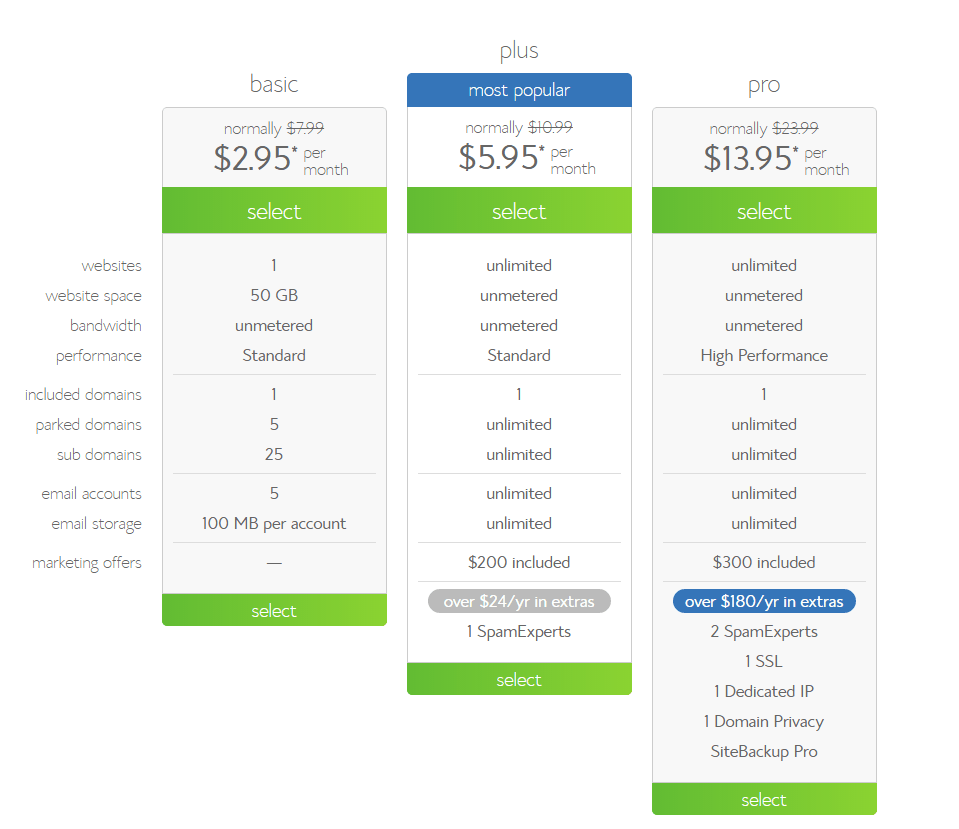This screenshot has height=829, width=959.
Task: Click the 'most popular' blue banner
Action: click(x=519, y=90)
